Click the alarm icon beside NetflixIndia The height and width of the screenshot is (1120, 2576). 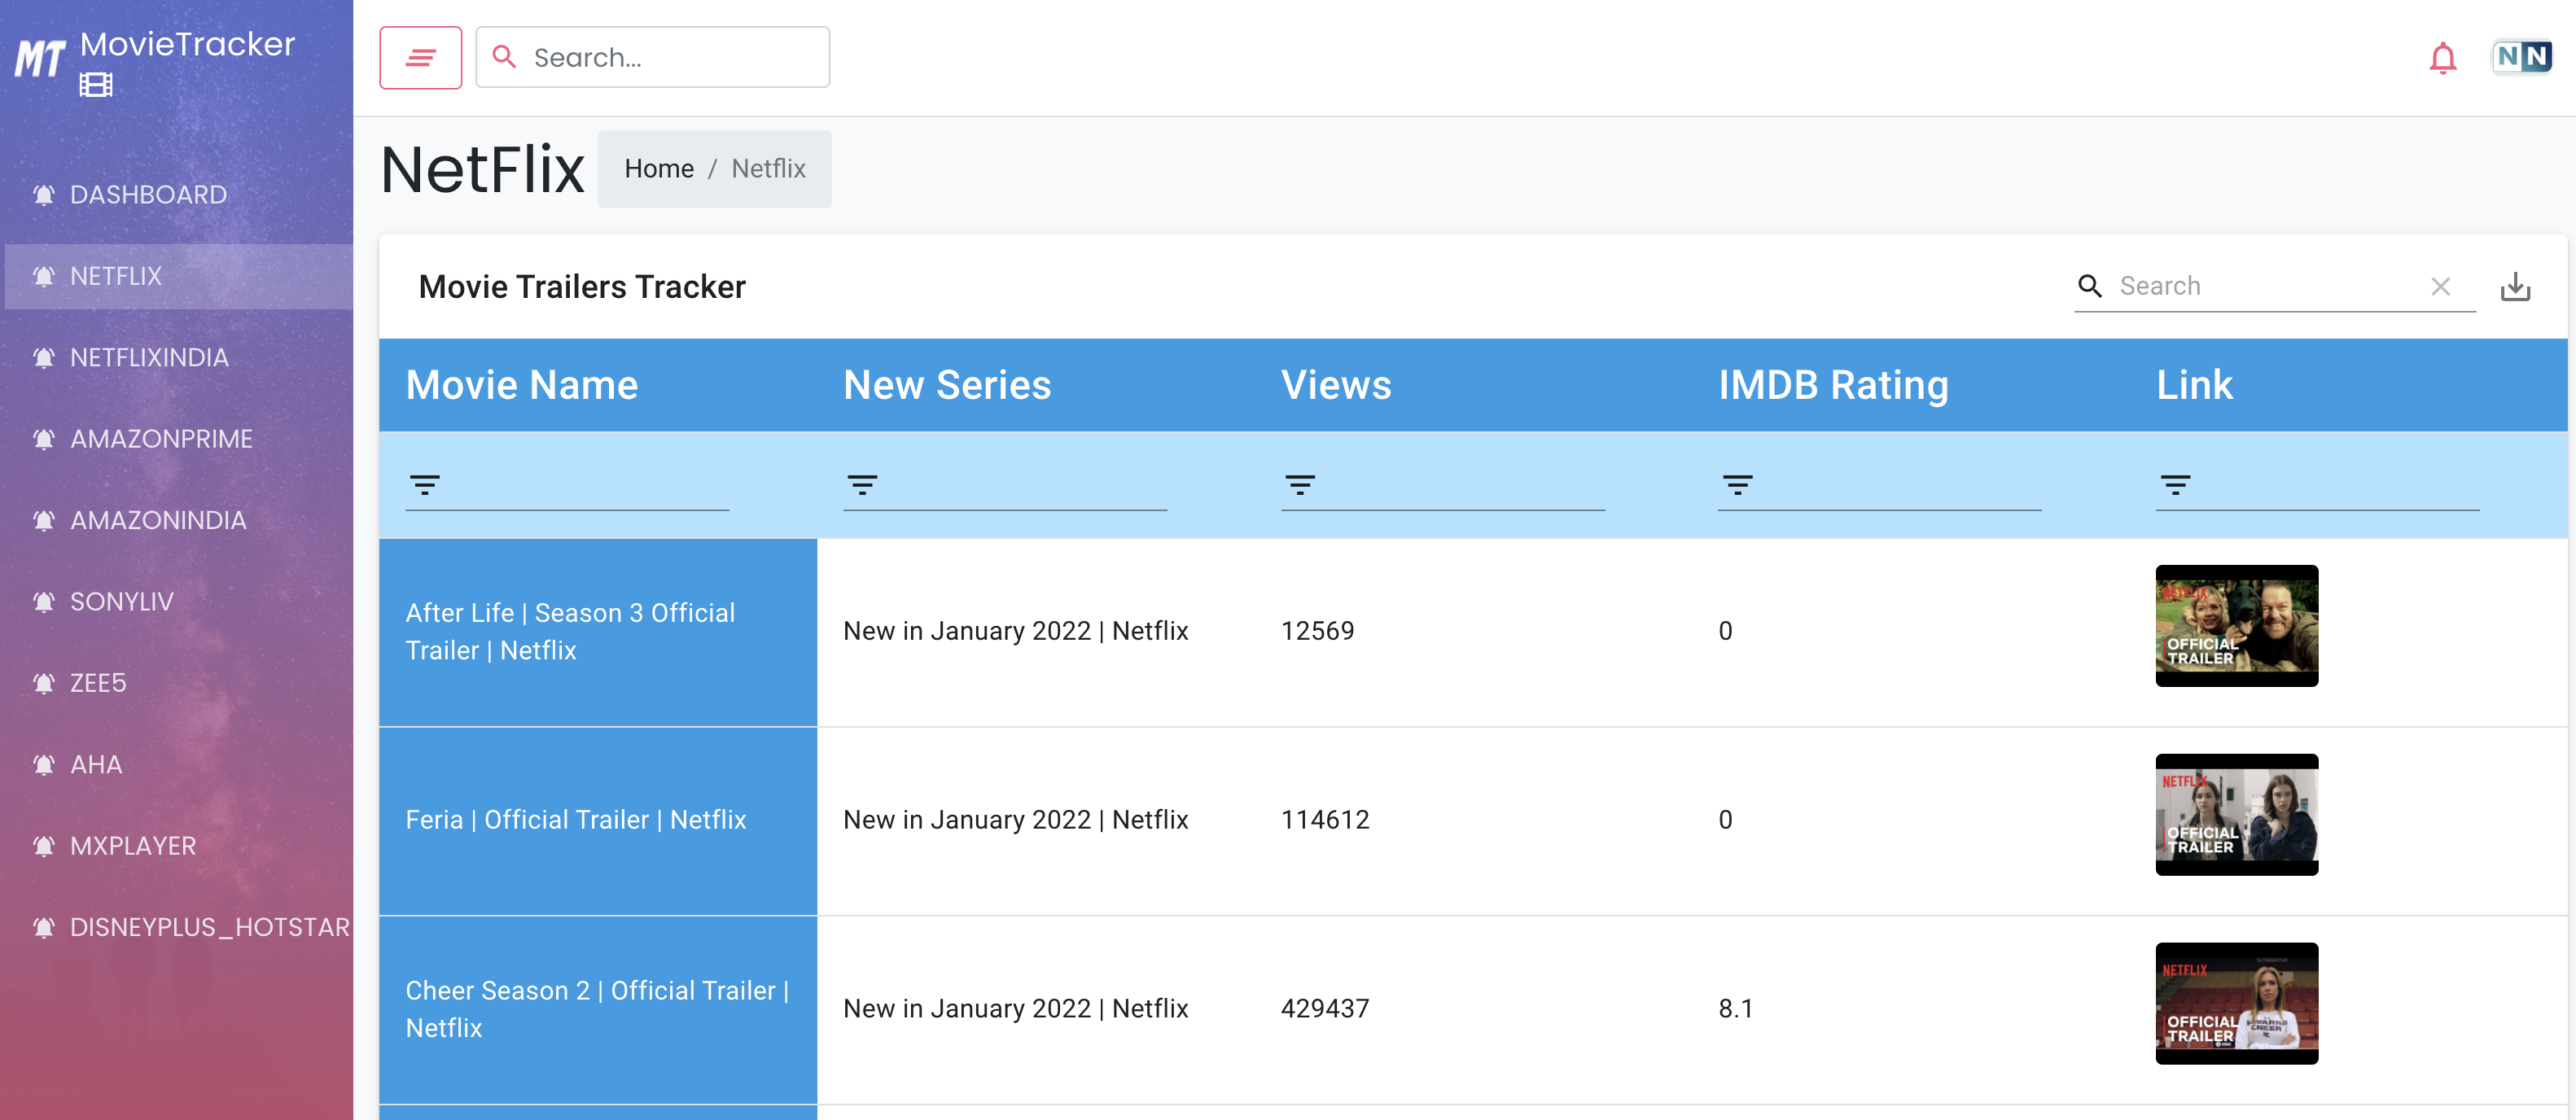tap(44, 357)
